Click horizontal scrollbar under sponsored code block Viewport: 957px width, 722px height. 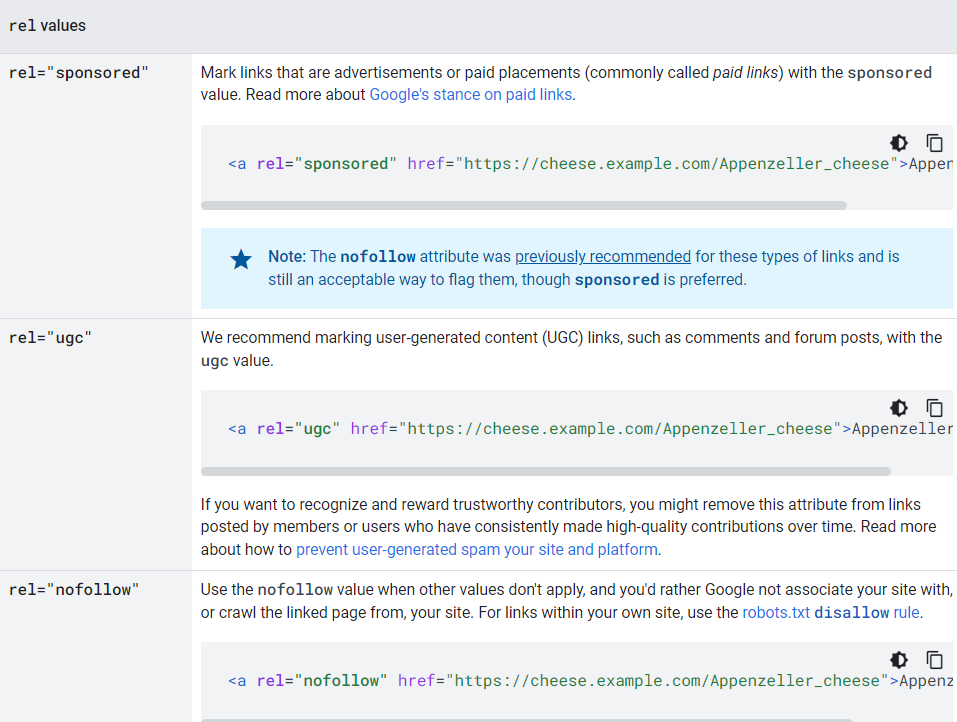(x=524, y=206)
